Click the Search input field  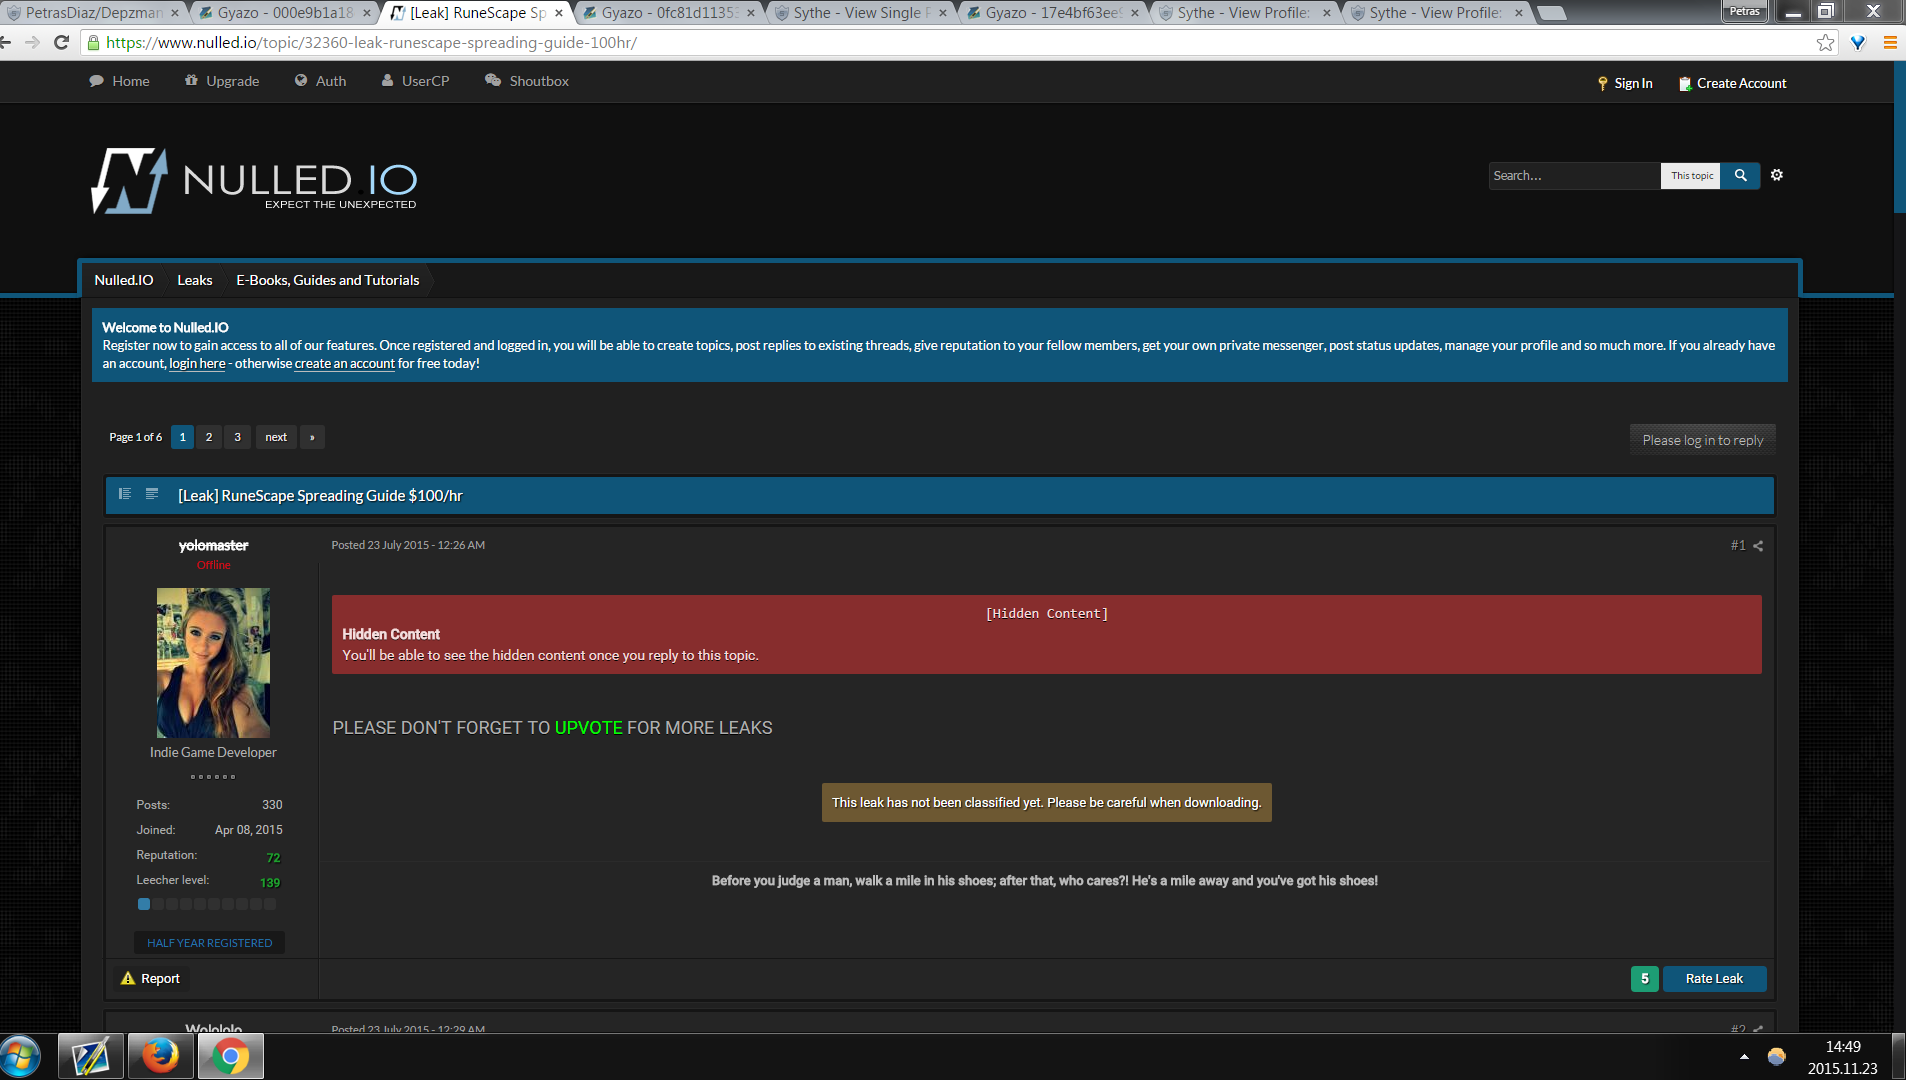[x=1574, y=176]
